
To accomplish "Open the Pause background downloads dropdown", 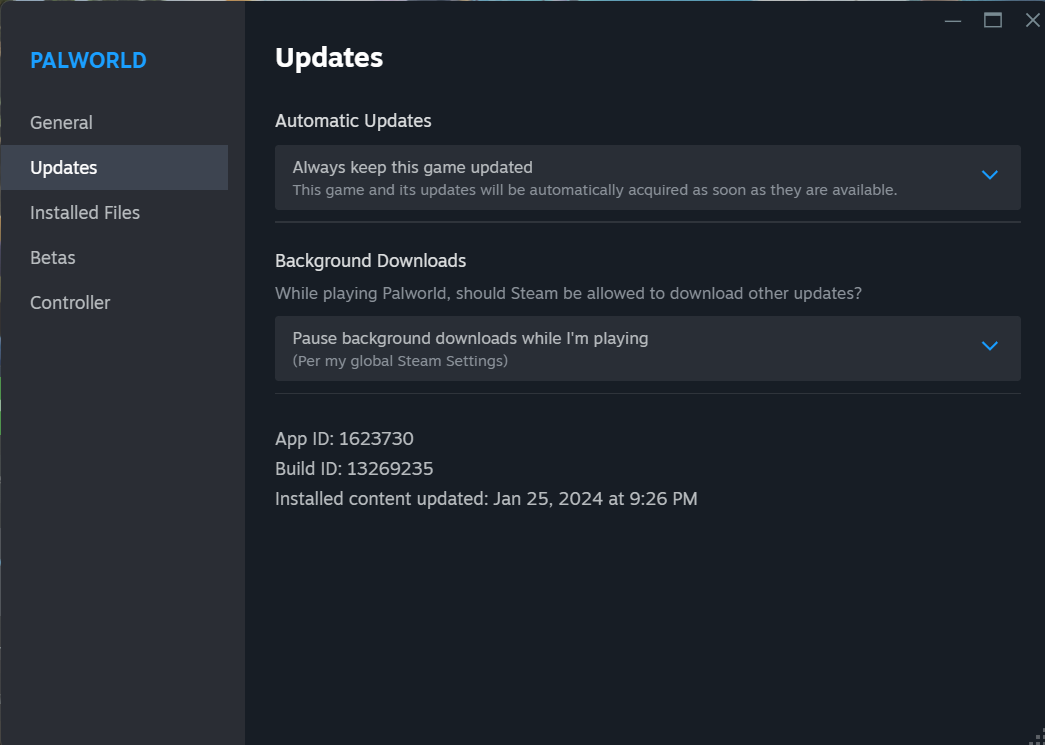I will coord(646,348).
